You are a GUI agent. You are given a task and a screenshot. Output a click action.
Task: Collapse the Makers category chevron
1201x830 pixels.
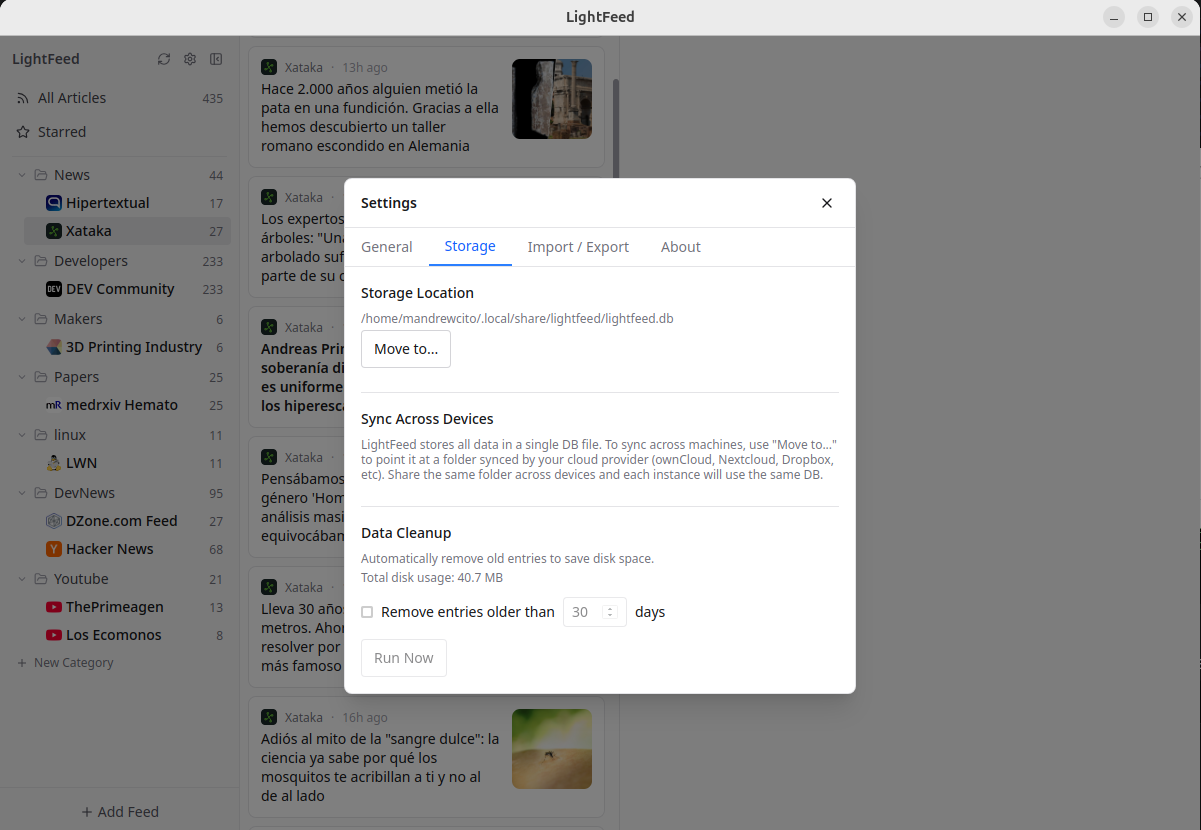coord(22,319)
